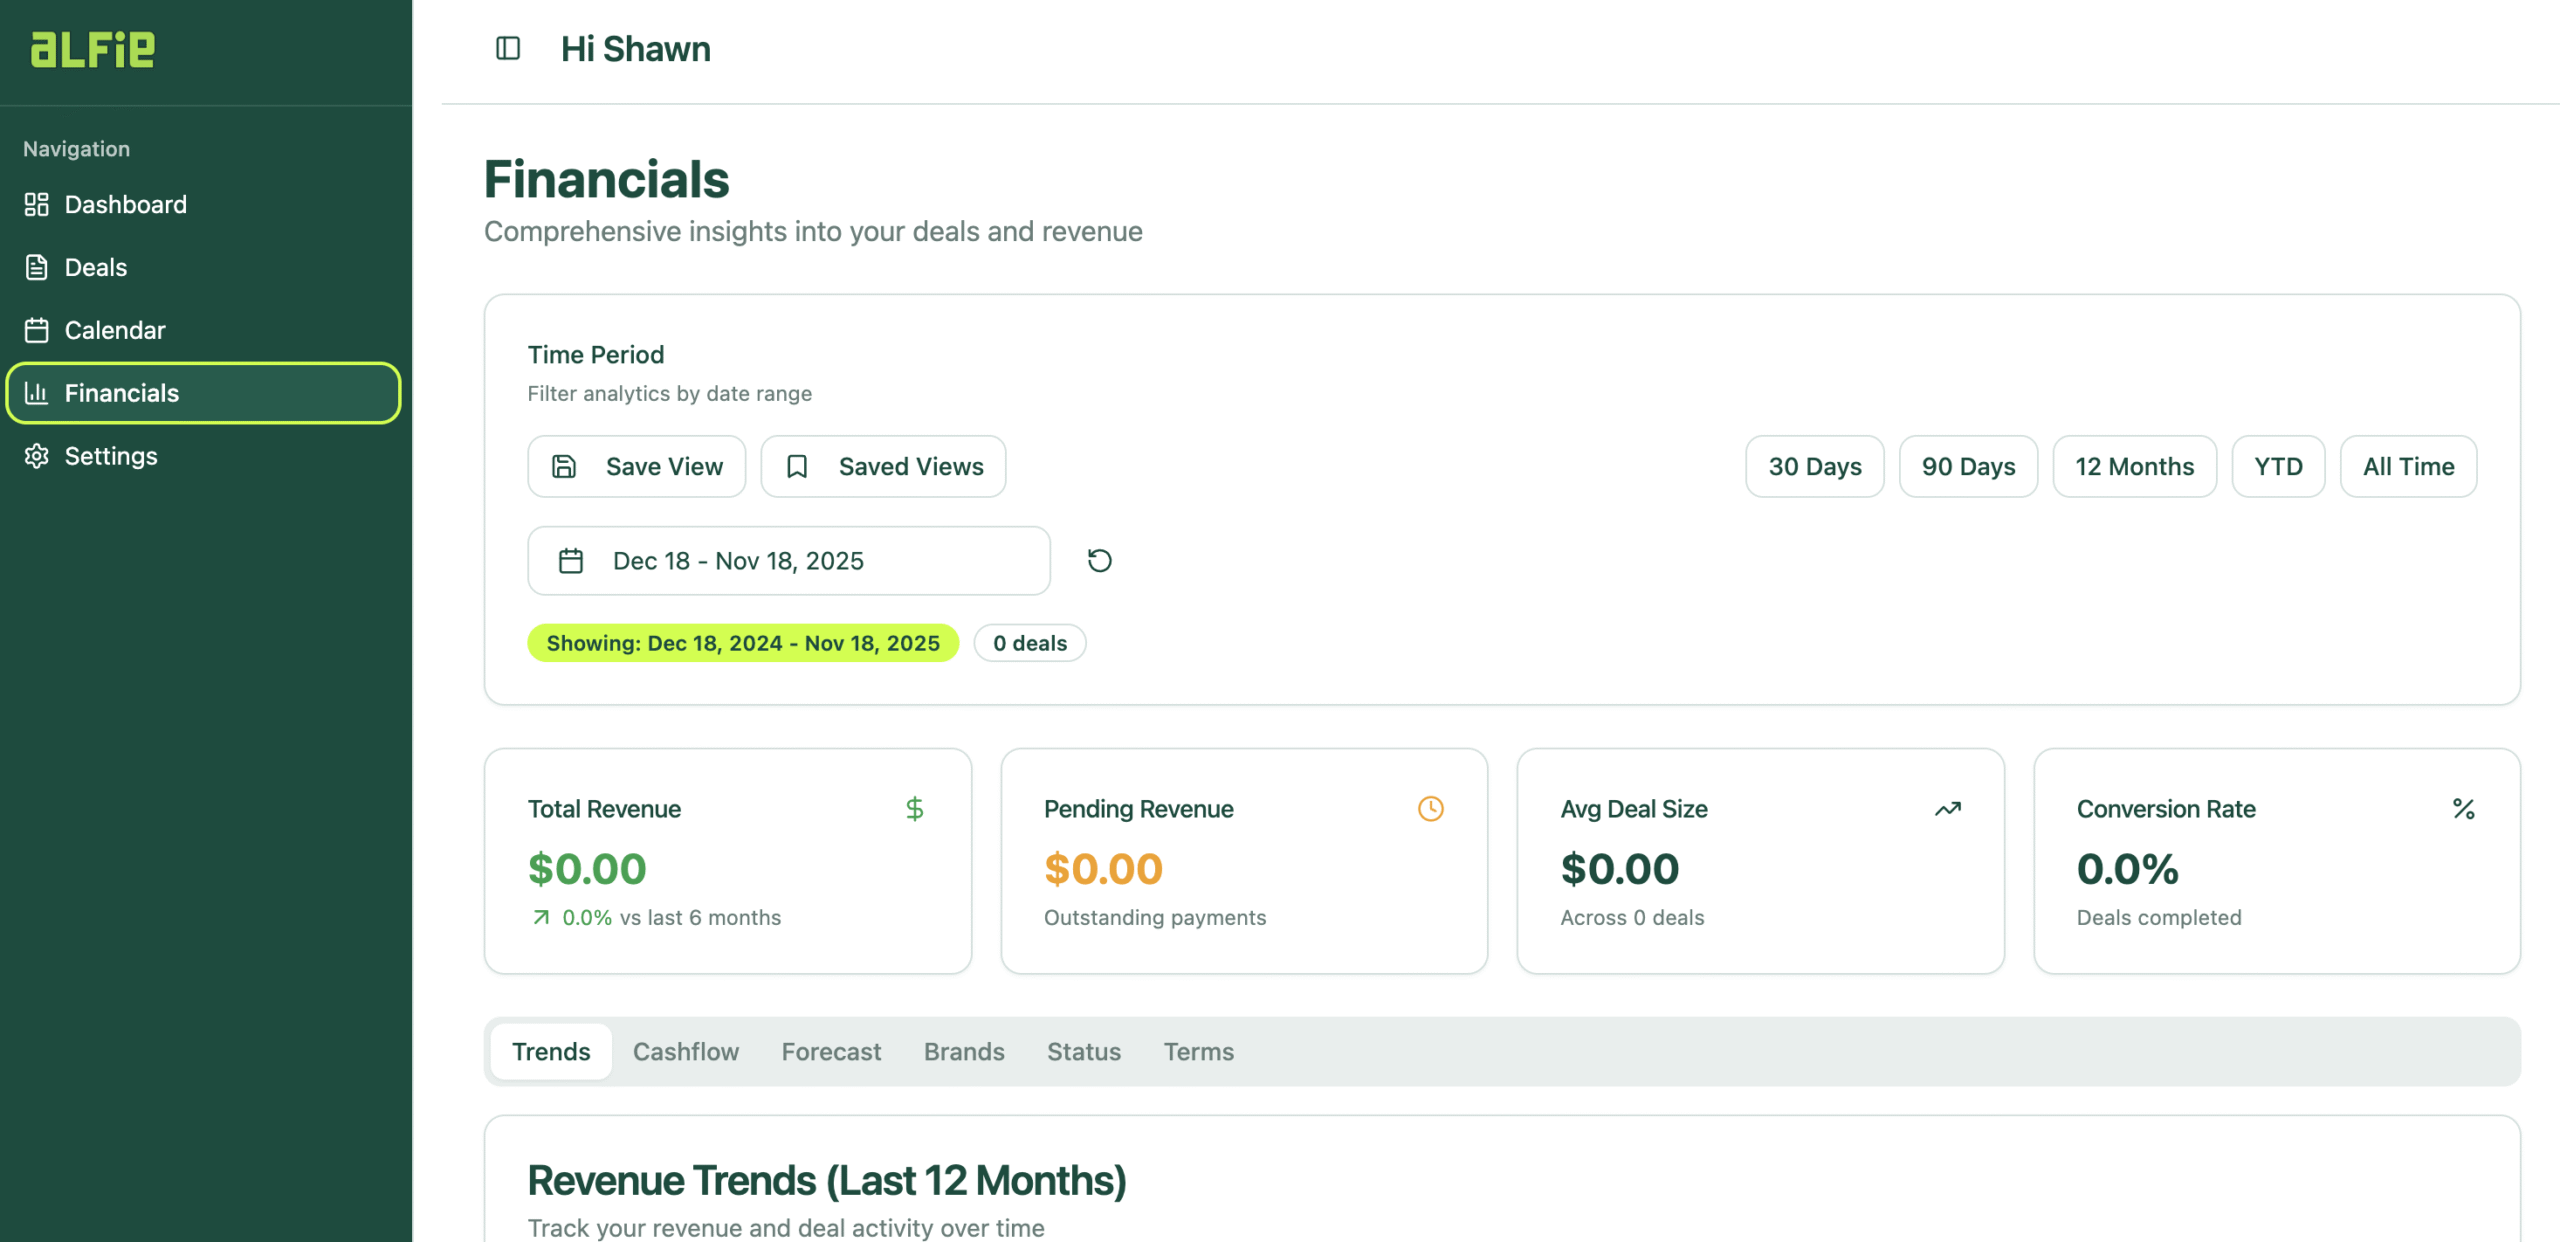Image resolution: width=2560 pixels, height=1242 pixels.
Task: Toggle the sidebar collapse icon
Action: pos(508,48)
